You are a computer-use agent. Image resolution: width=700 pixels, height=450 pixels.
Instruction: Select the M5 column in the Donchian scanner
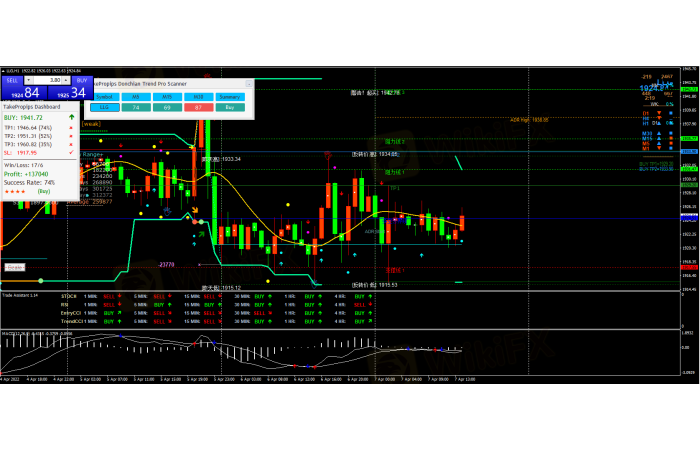click(x=137, y=95)
